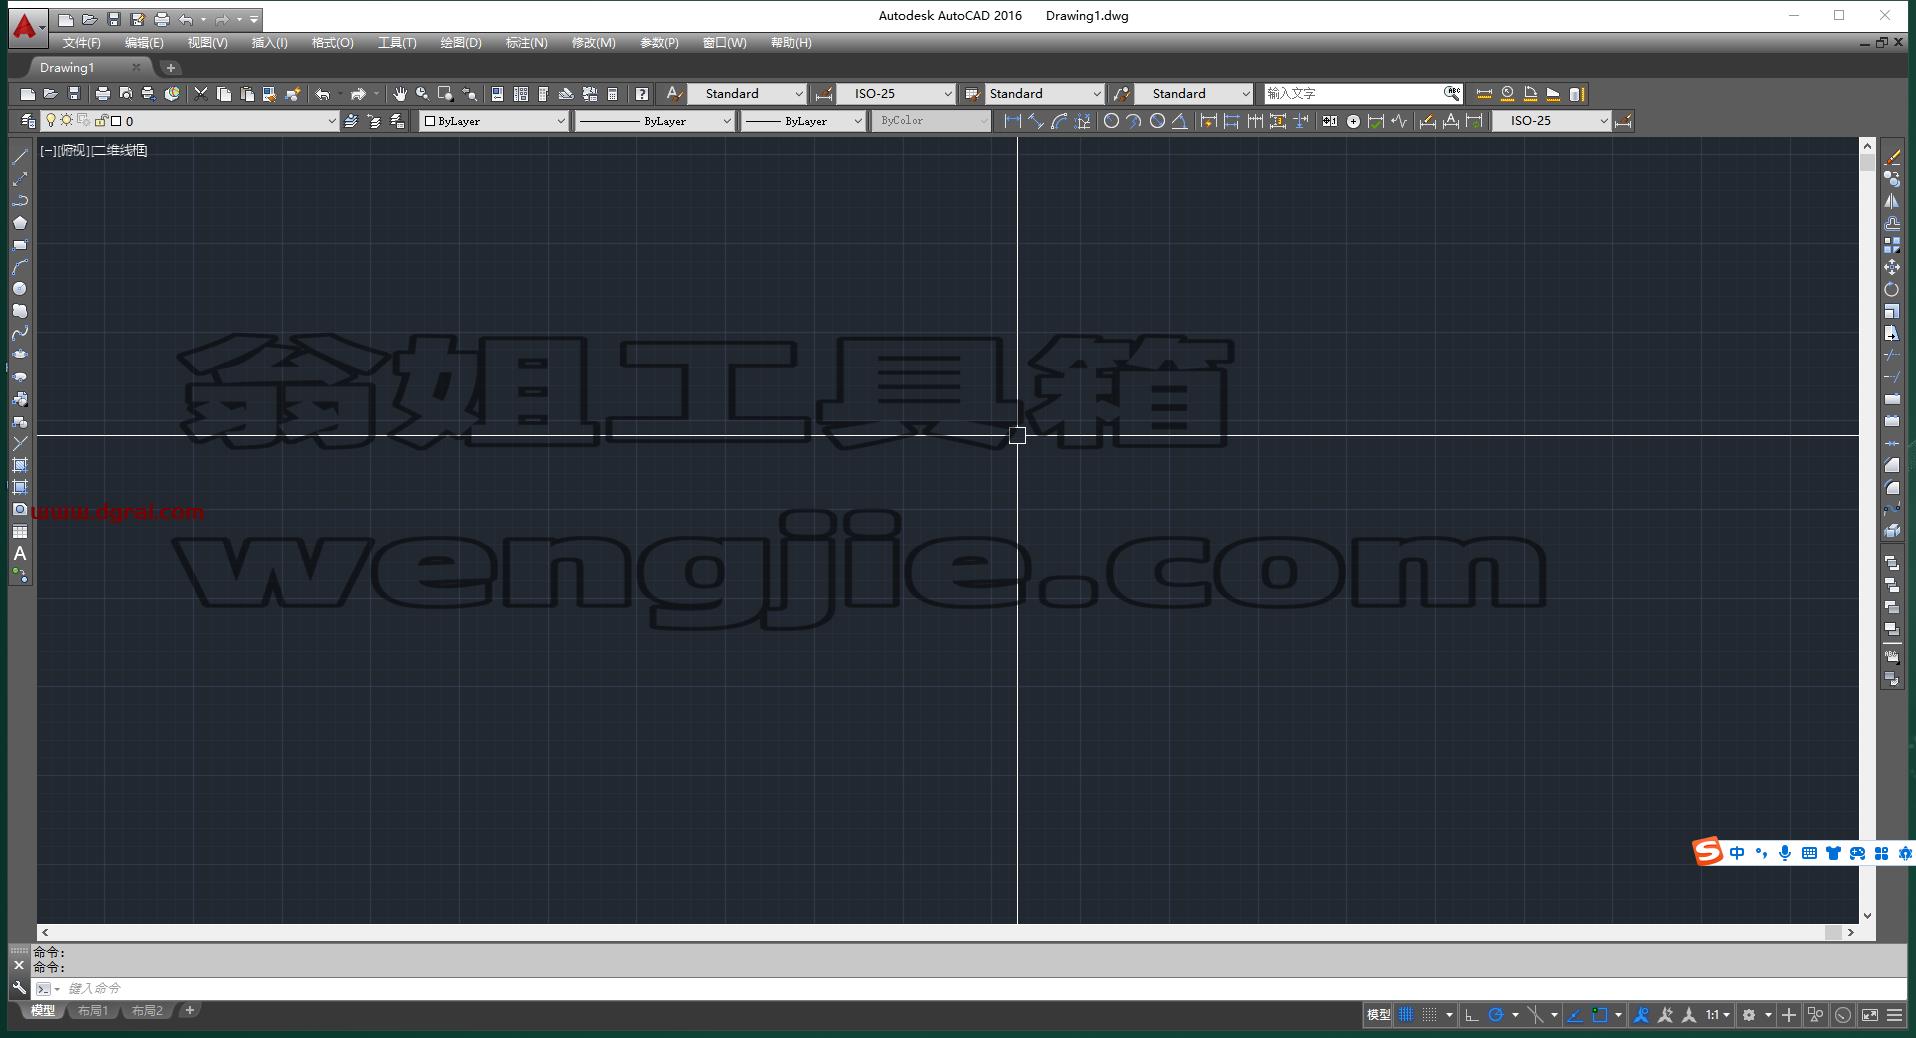
Task: Expand the table style Standard dropdown
Action: 1045,93
